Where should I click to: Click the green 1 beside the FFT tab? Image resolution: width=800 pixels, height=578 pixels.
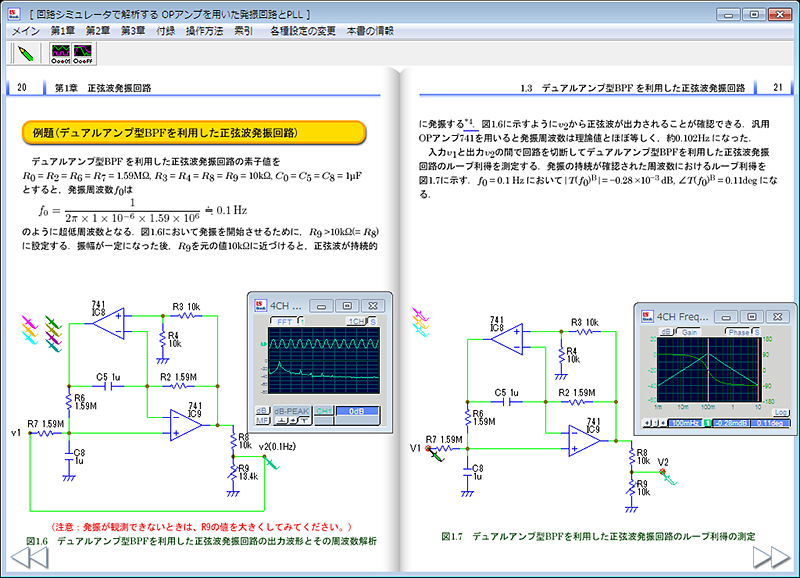pyautogui.click(x=302, y=321)
